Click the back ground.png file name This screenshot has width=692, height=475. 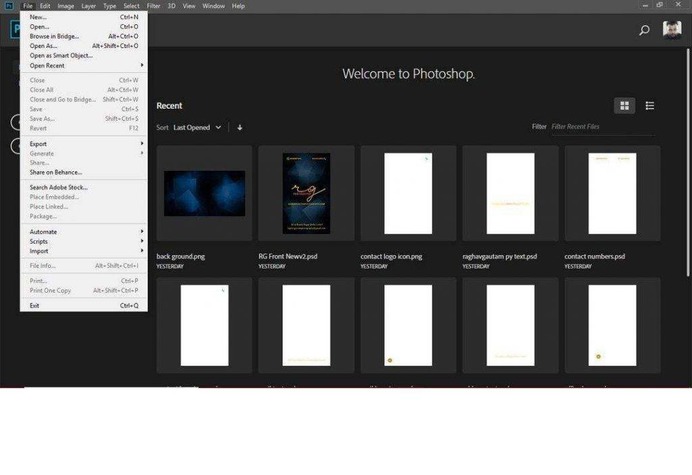[x=181, y=256]
